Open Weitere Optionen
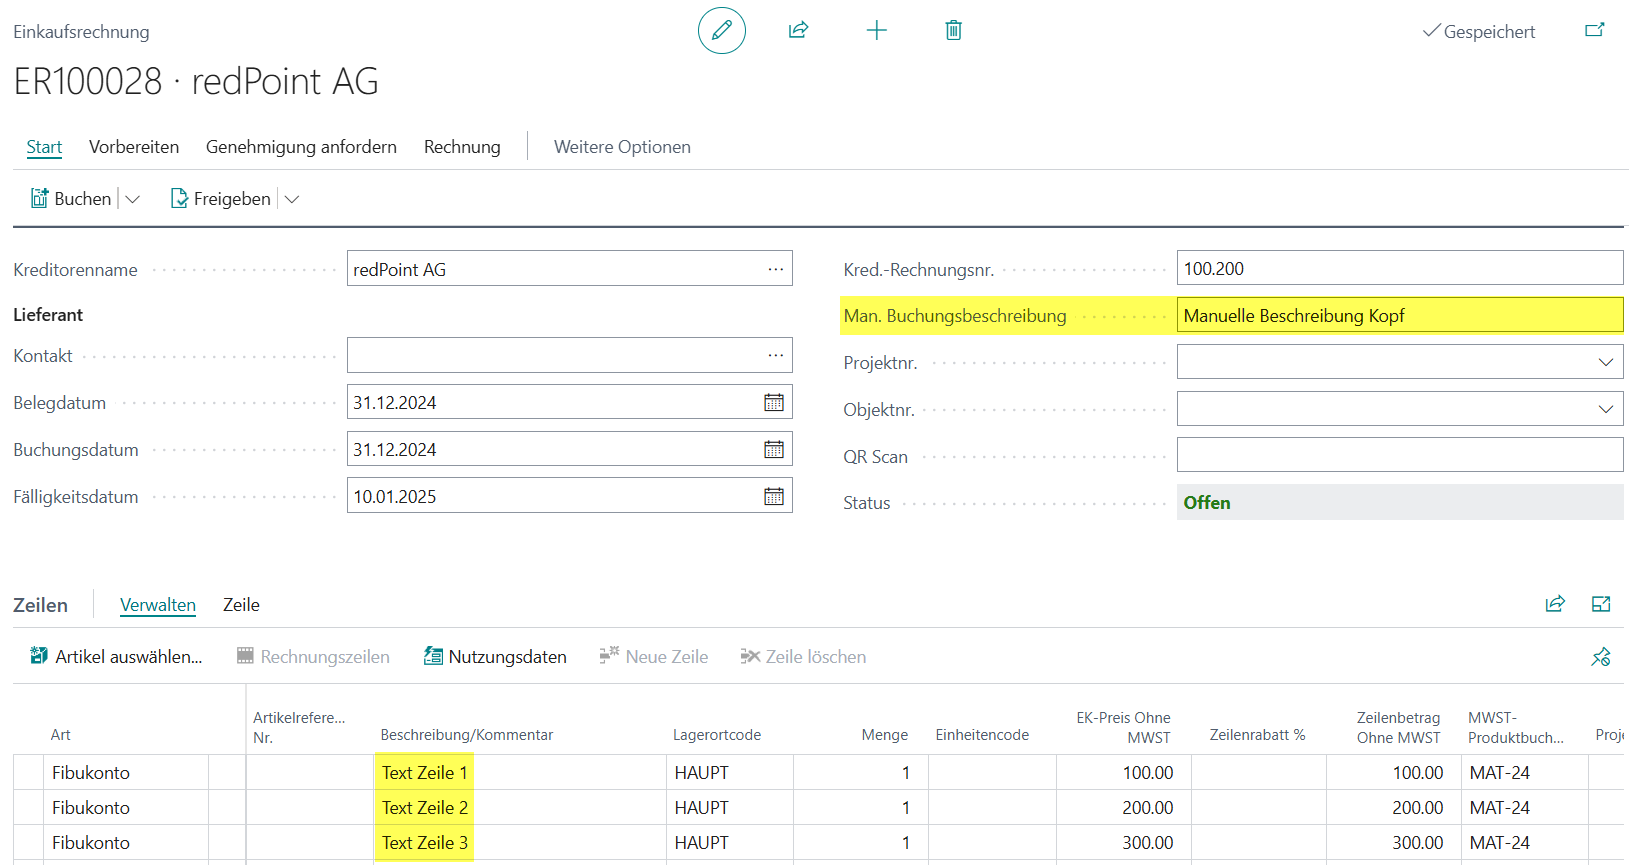The height and width of the screenshot is (865, 1629). coord(622,147)
